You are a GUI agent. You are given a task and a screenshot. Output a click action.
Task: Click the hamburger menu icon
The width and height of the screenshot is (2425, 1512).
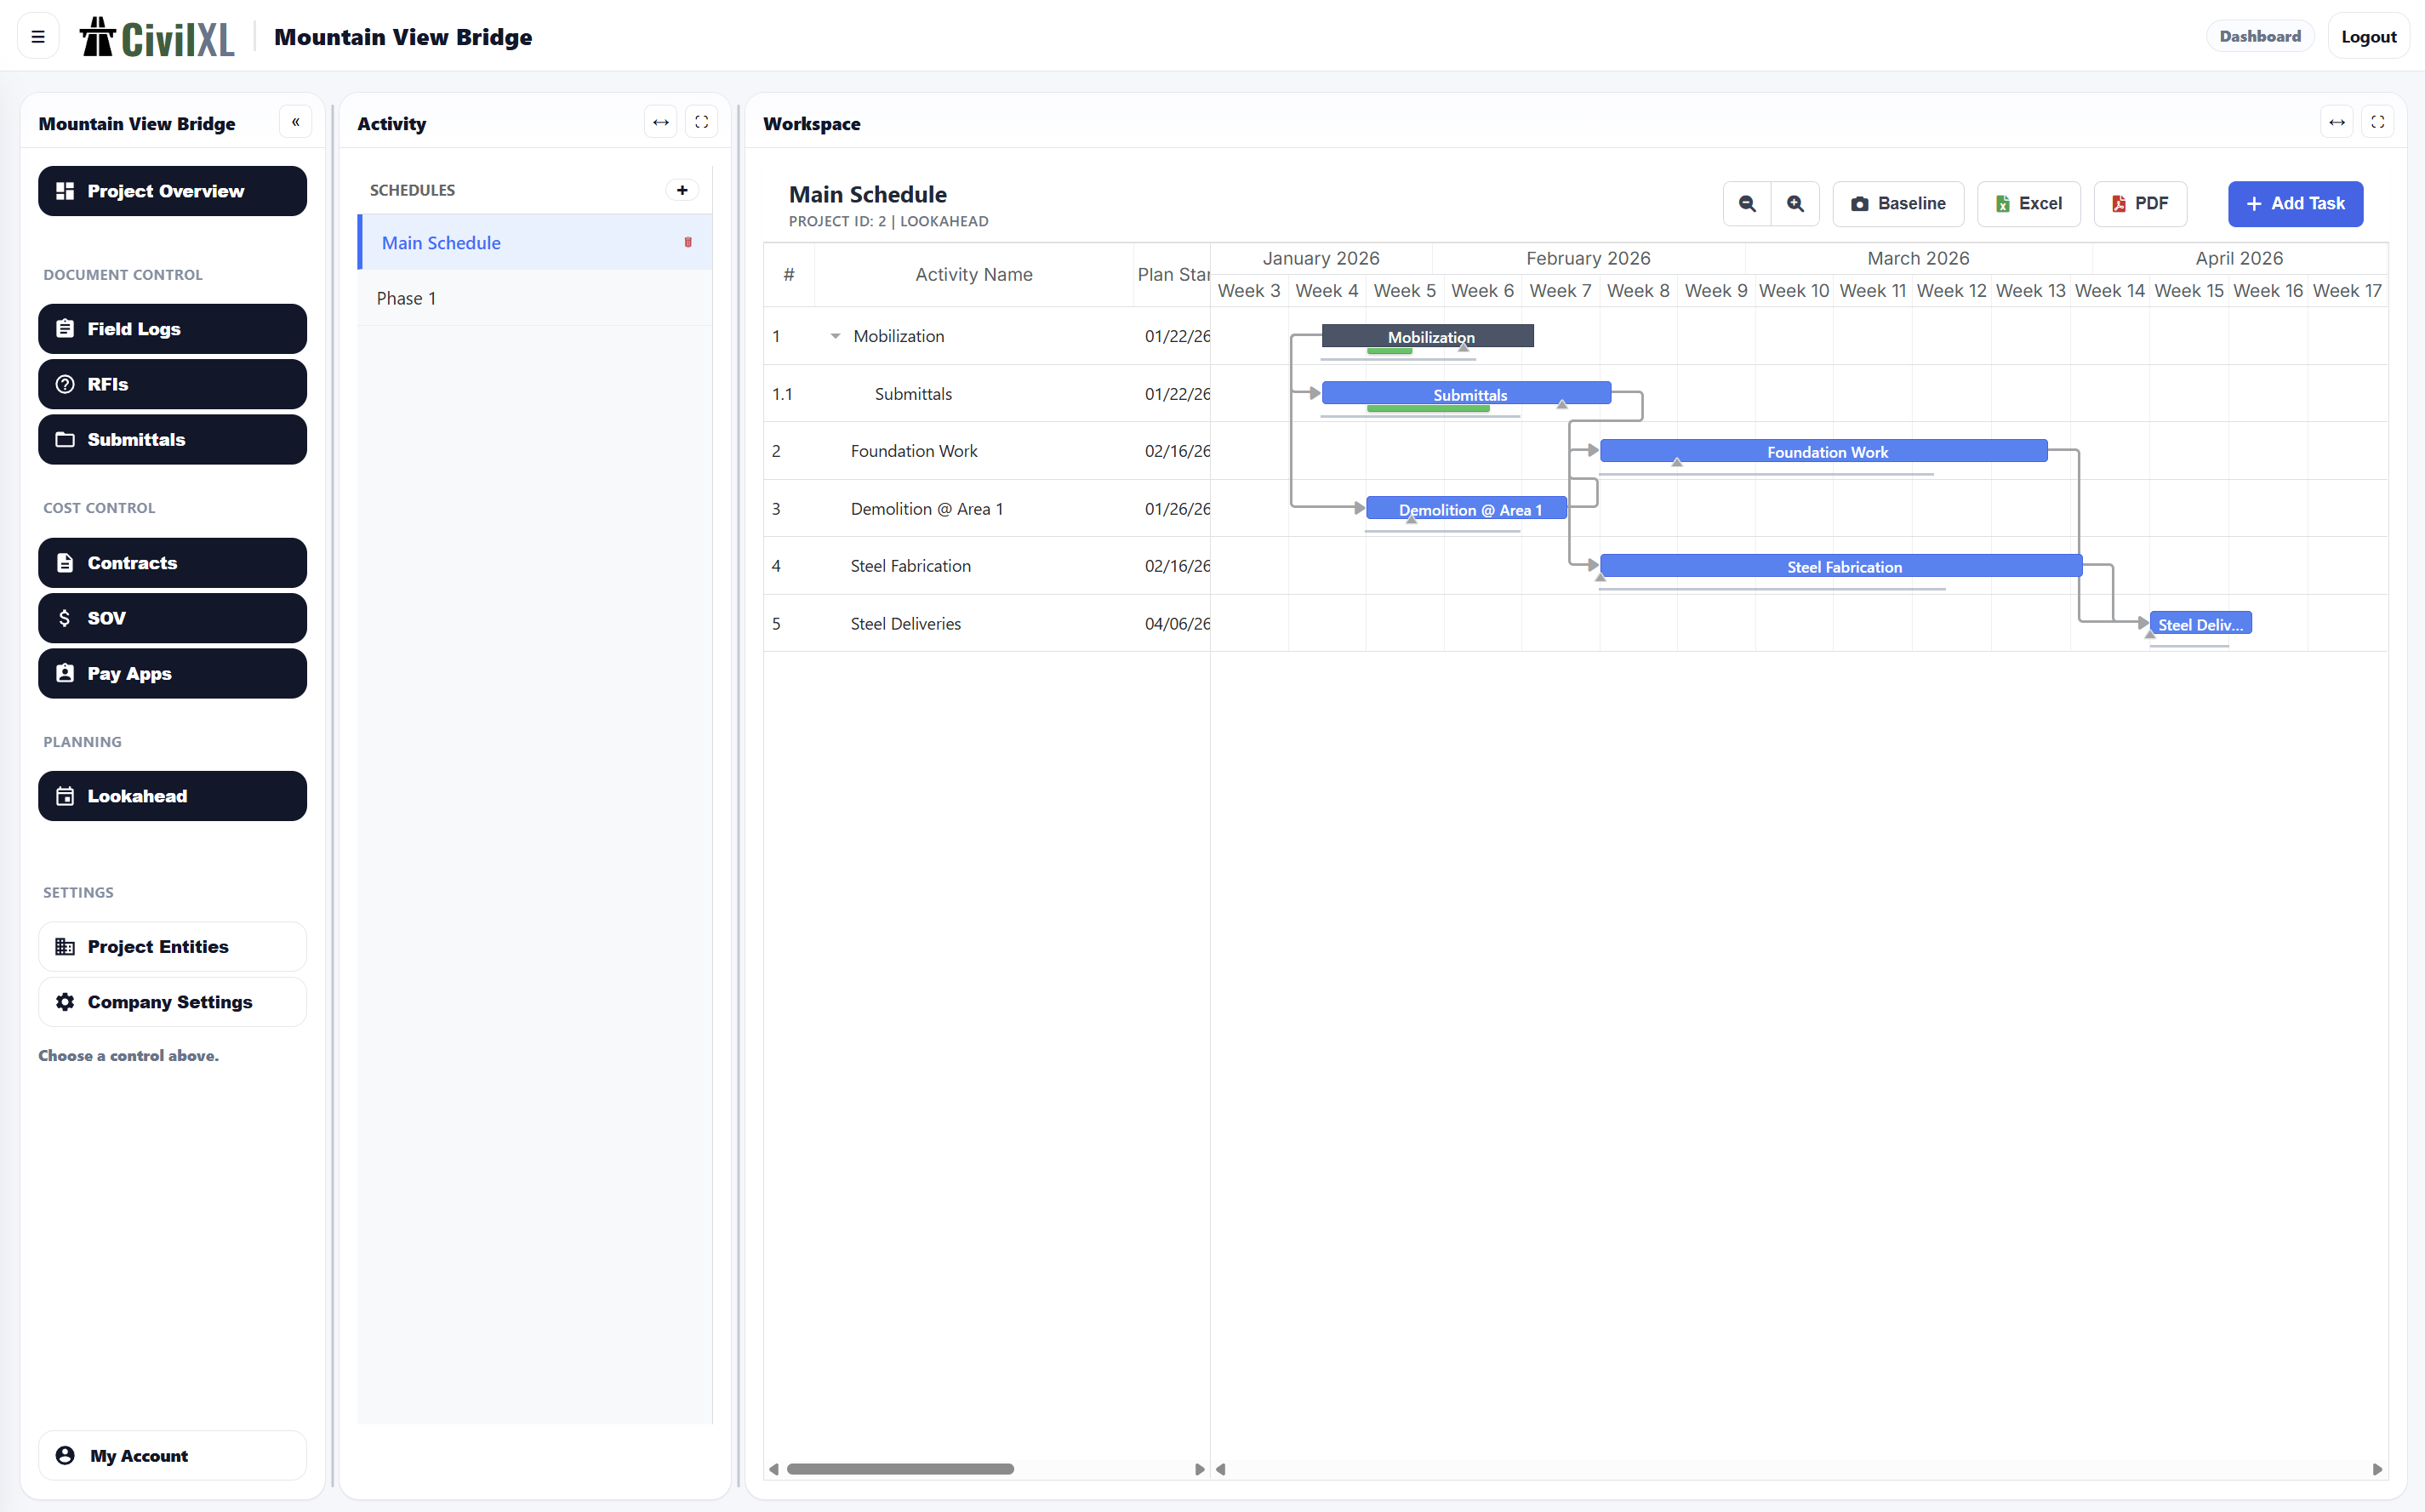[x=38, y=37]
